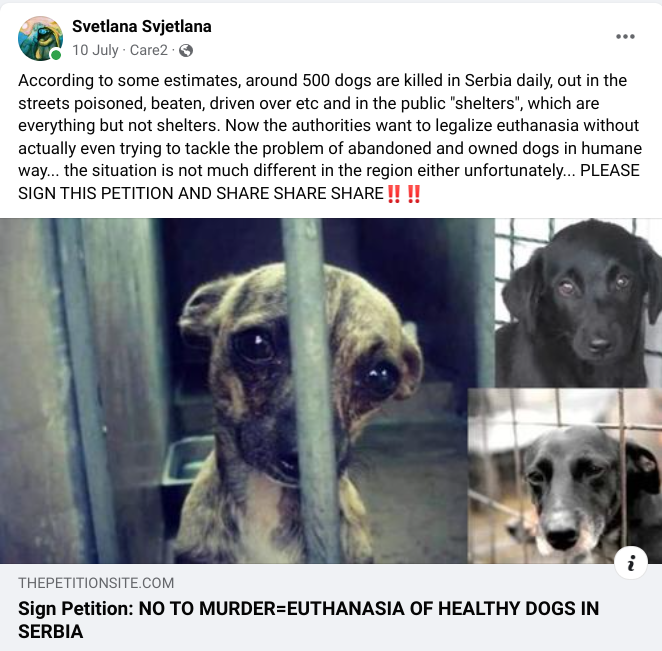The image size is (662, 651).
Task: Click the post text about 500 dogs
Action: click(330, 137)
